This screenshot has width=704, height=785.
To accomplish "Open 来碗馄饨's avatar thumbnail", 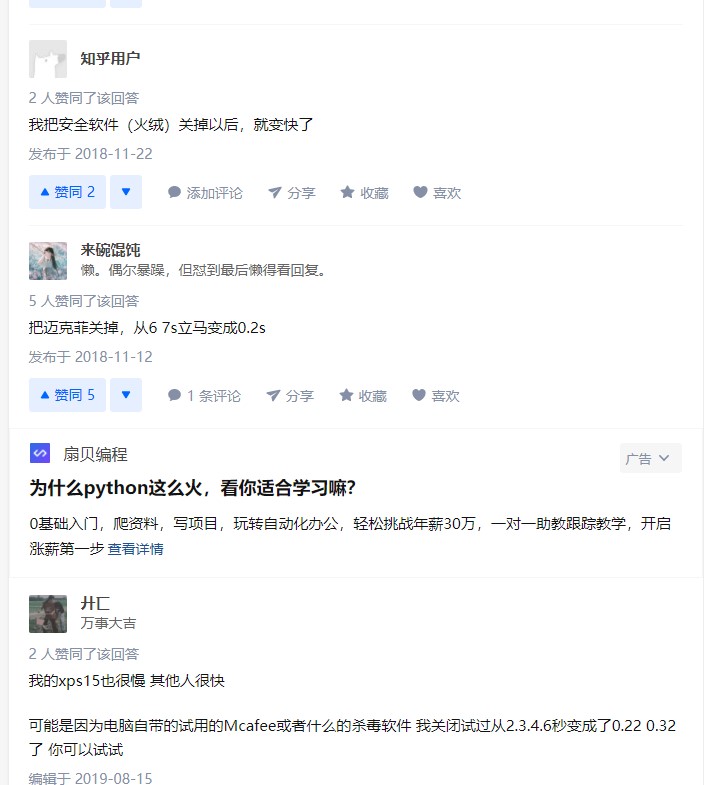I will coord(48,261).
